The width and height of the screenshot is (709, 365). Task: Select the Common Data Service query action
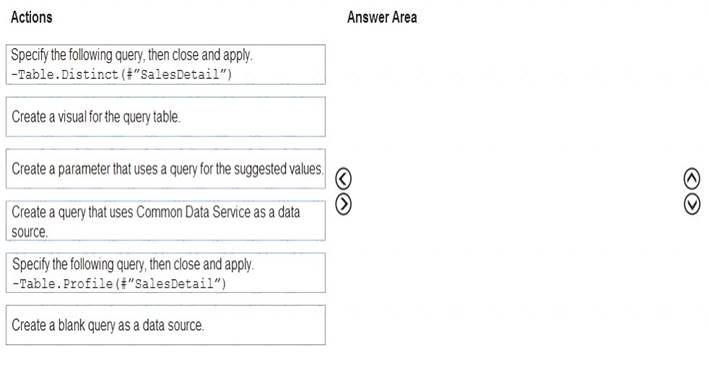(x=165, y=221)
